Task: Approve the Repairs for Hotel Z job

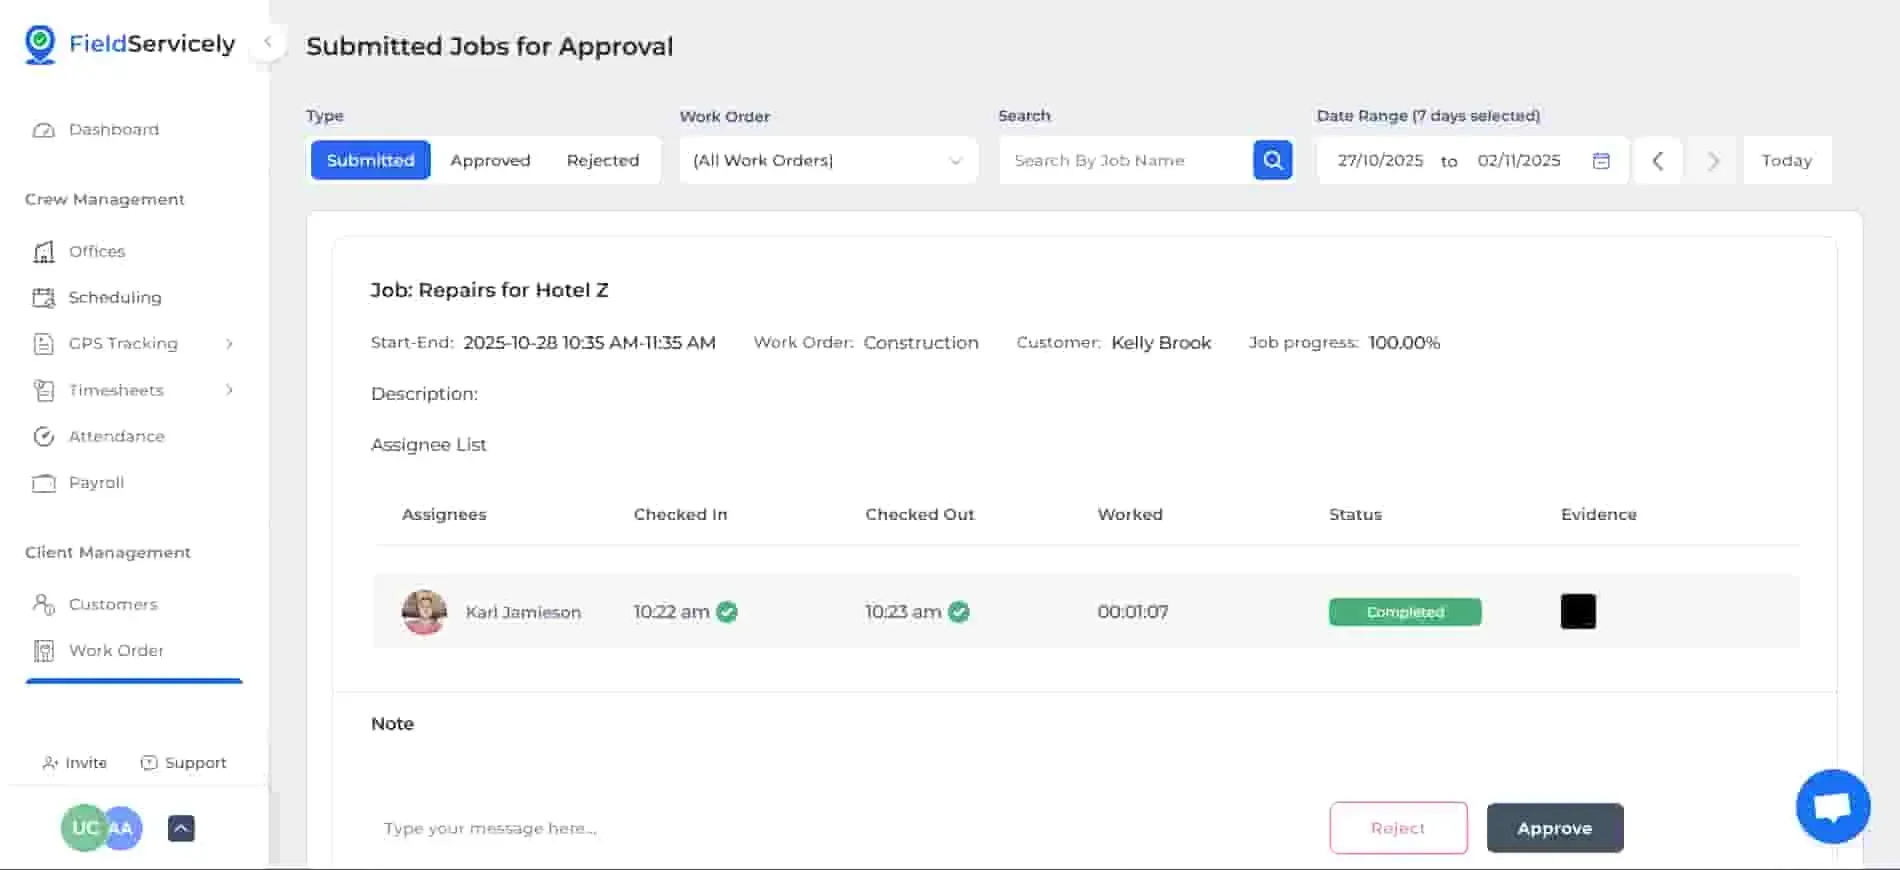Action: click(x=1554, y=828)
